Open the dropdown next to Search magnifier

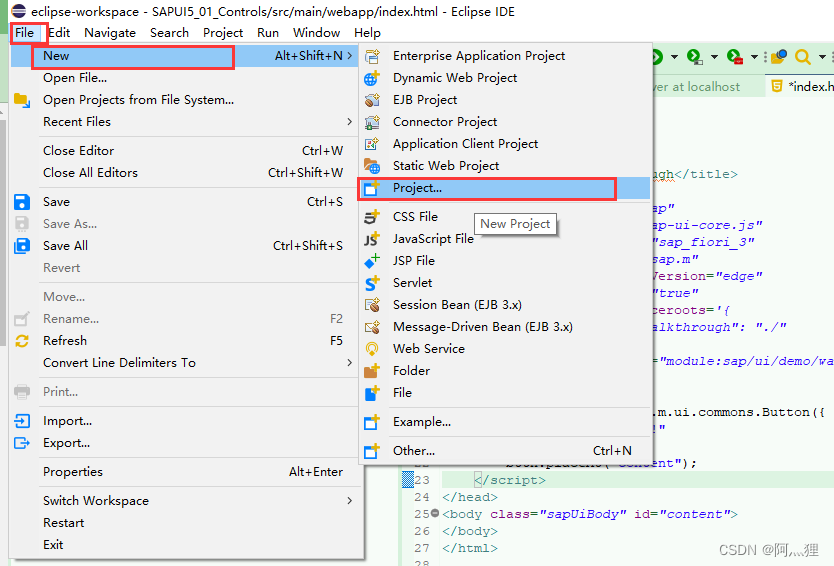(822, 56)
